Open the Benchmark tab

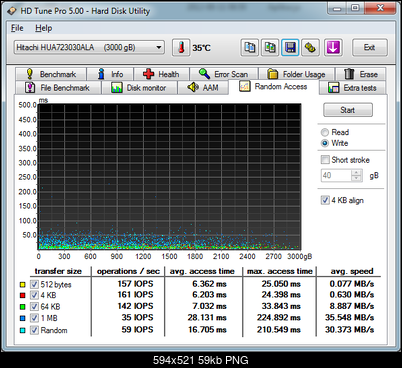[x=51, y=74]
